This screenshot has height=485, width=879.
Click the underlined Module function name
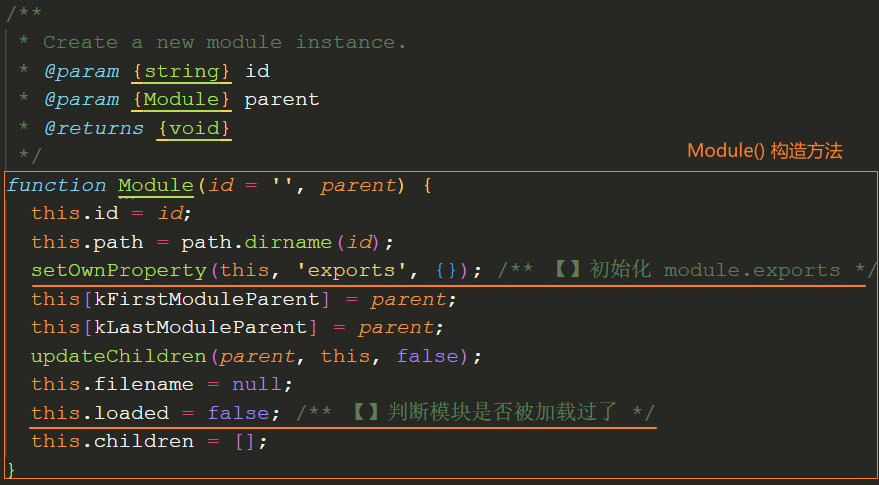156,185
